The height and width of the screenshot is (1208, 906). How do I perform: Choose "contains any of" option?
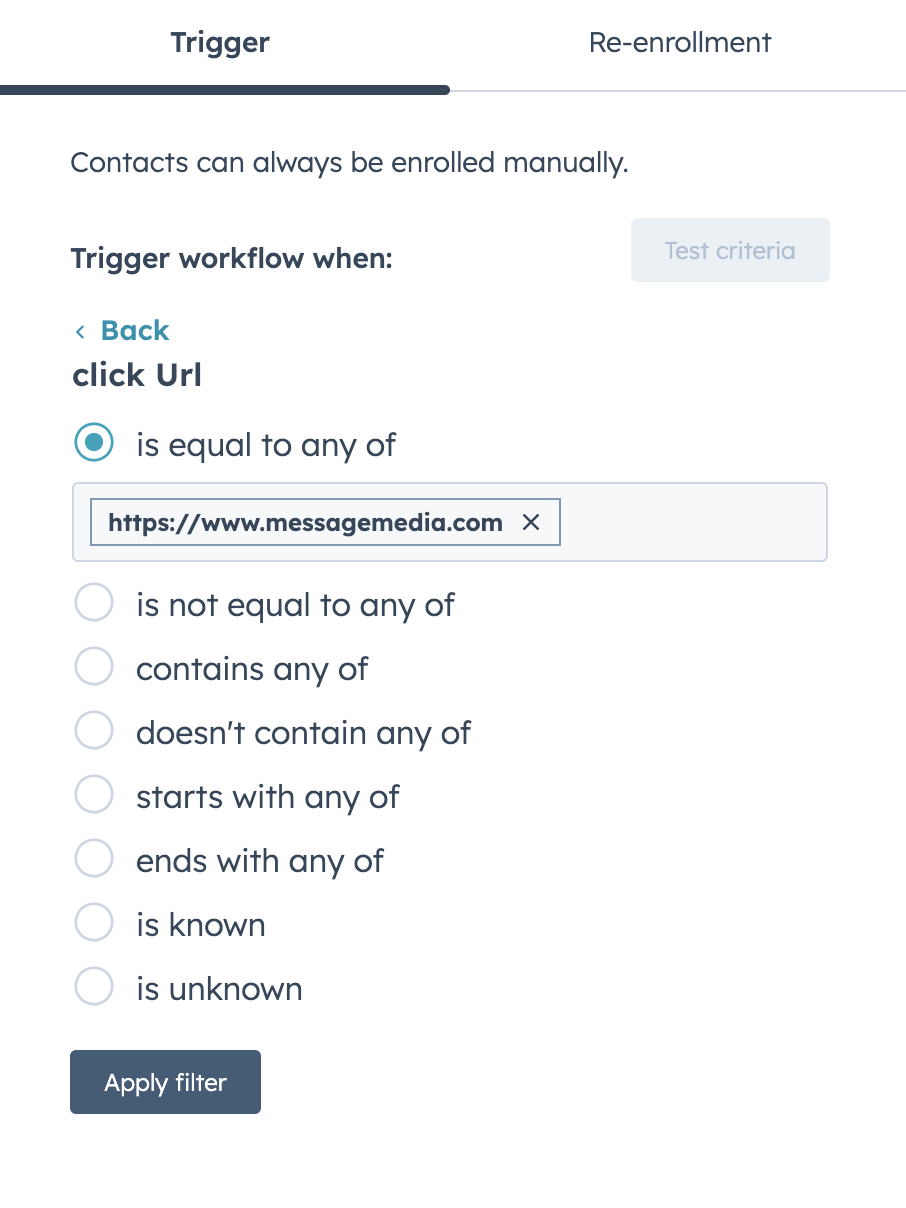point(94,667)
